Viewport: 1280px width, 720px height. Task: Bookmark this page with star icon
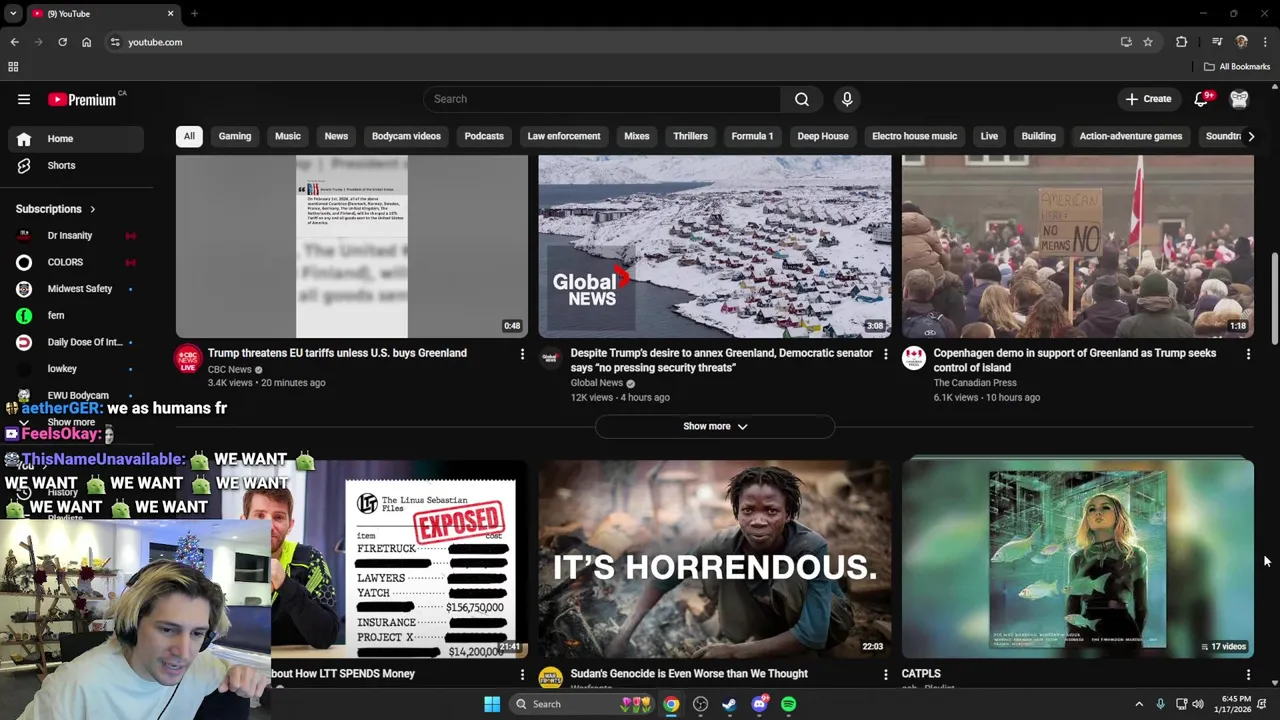(1148, 42)
